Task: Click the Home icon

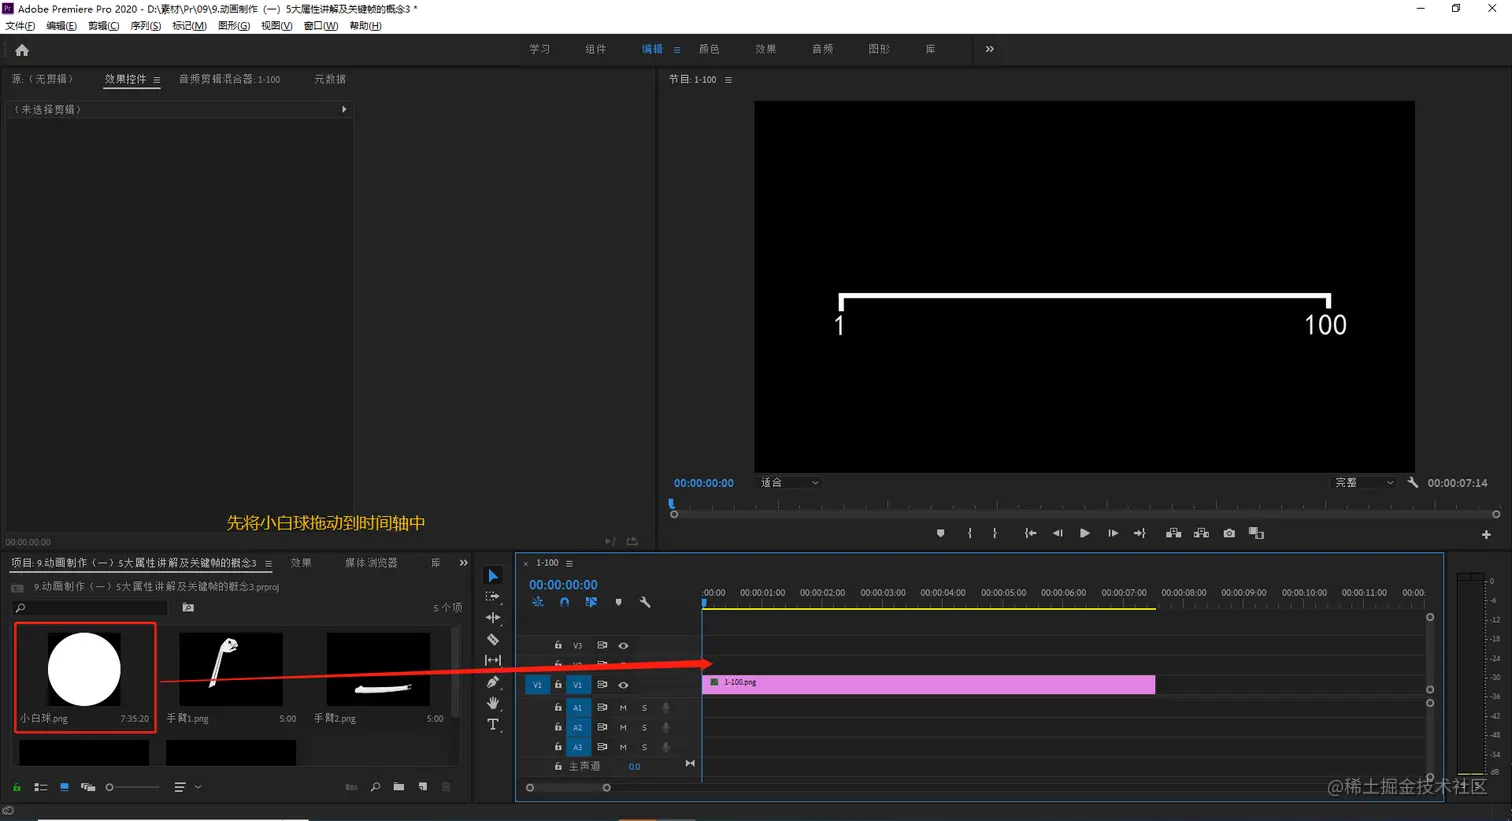Action: (22, 50)
